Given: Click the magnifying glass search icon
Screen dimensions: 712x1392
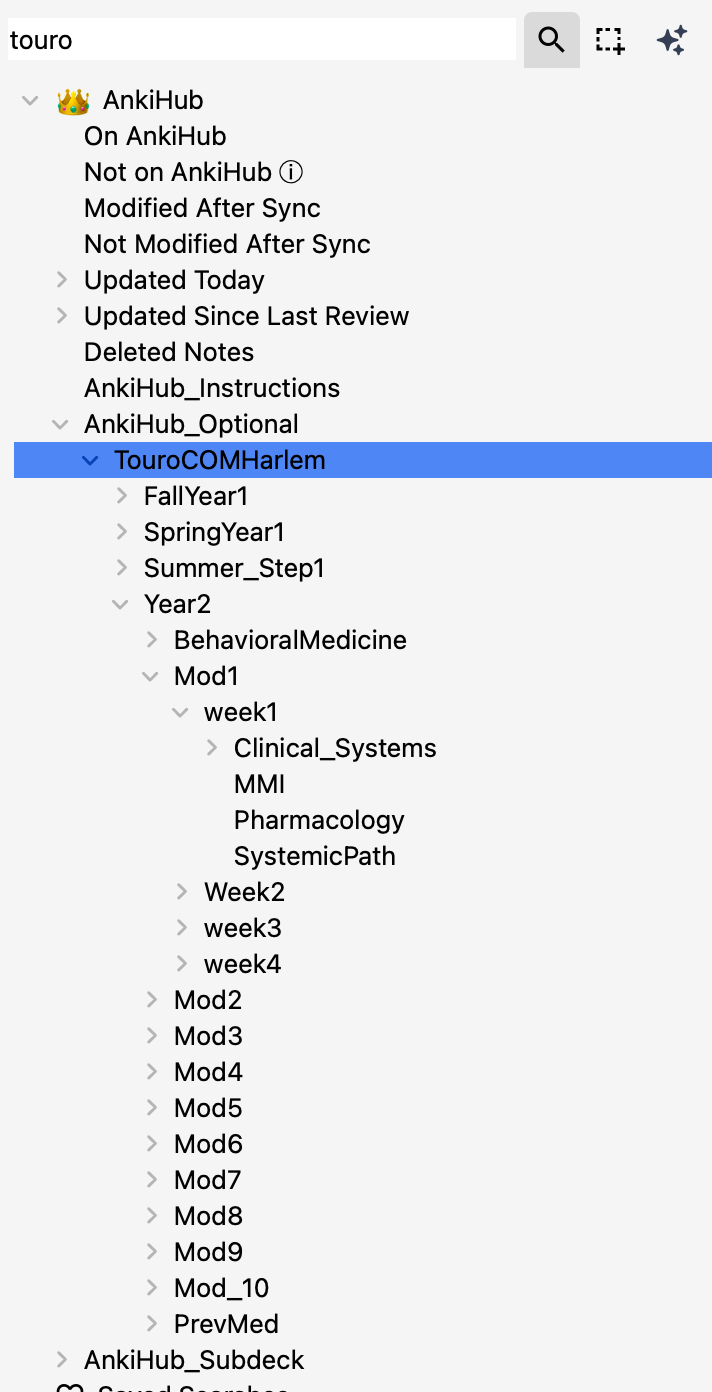Looking at the screenshot, I should point(551,40).
